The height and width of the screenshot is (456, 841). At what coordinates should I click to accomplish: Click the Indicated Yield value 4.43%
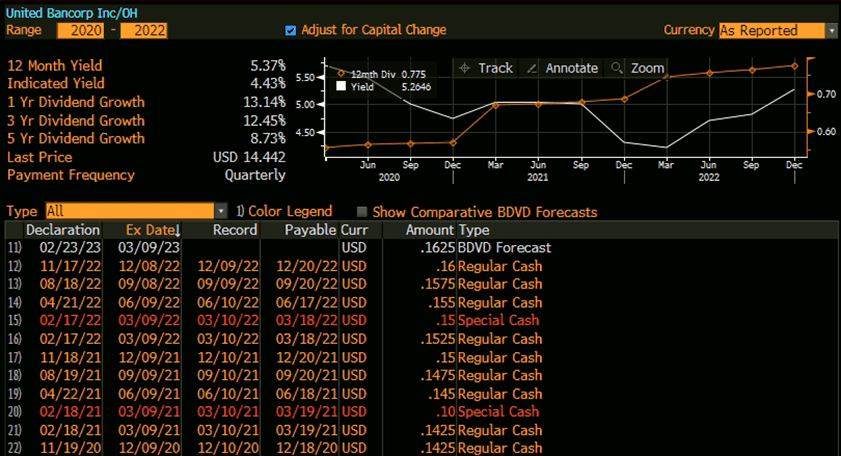pos(268,83)
